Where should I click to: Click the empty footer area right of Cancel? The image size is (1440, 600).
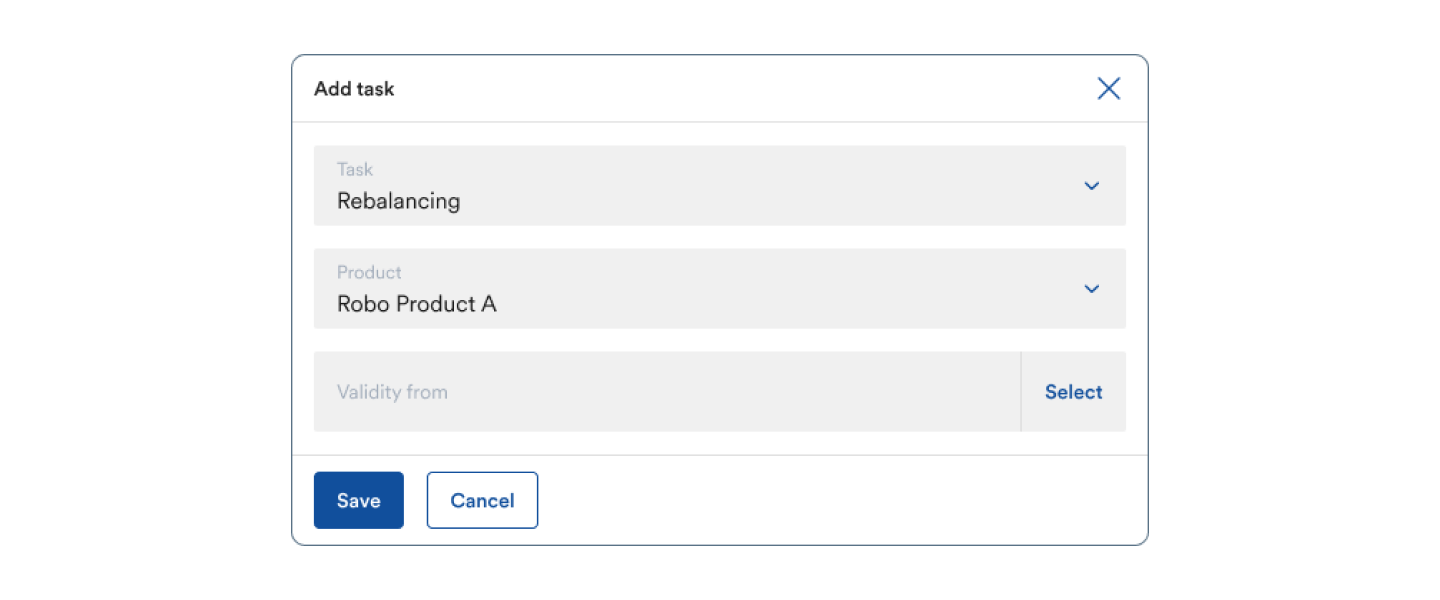[840, 500]
